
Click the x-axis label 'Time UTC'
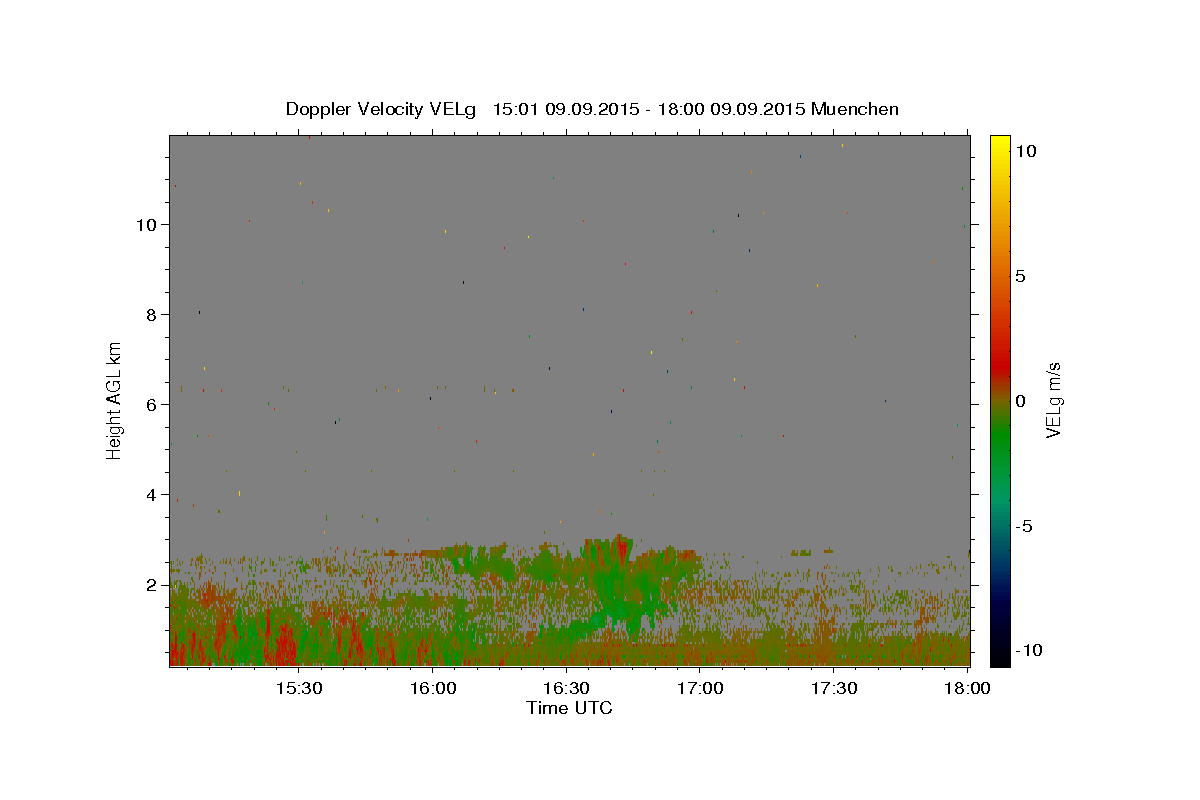coord(569,708)
